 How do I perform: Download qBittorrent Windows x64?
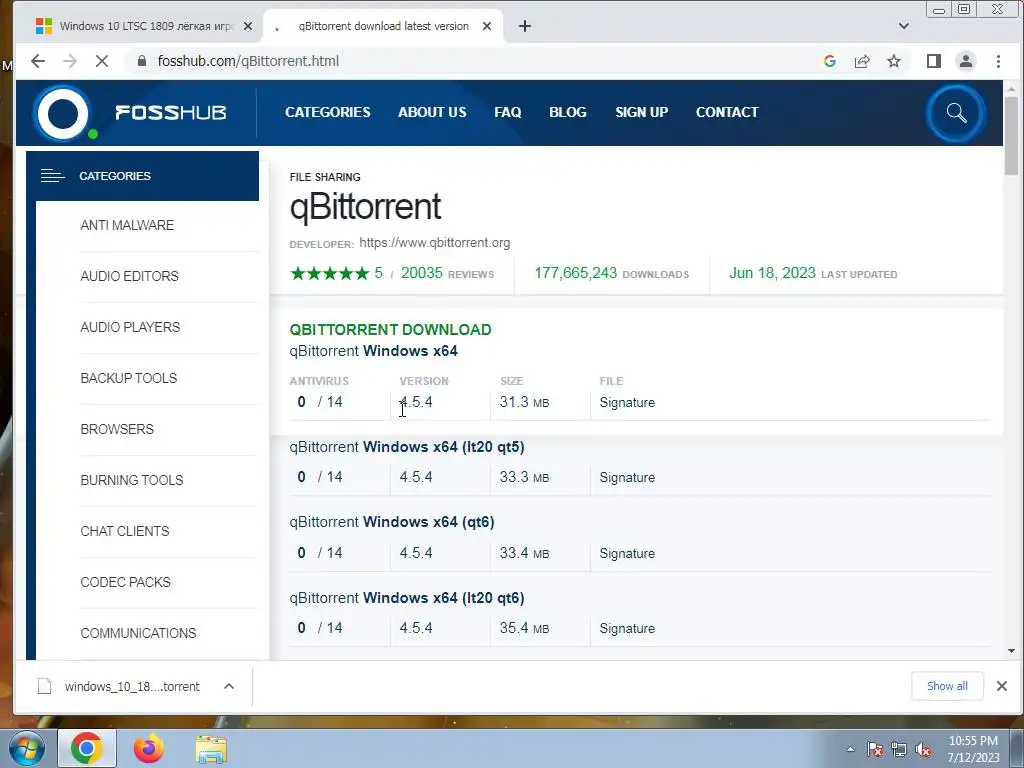coord(374,351)
